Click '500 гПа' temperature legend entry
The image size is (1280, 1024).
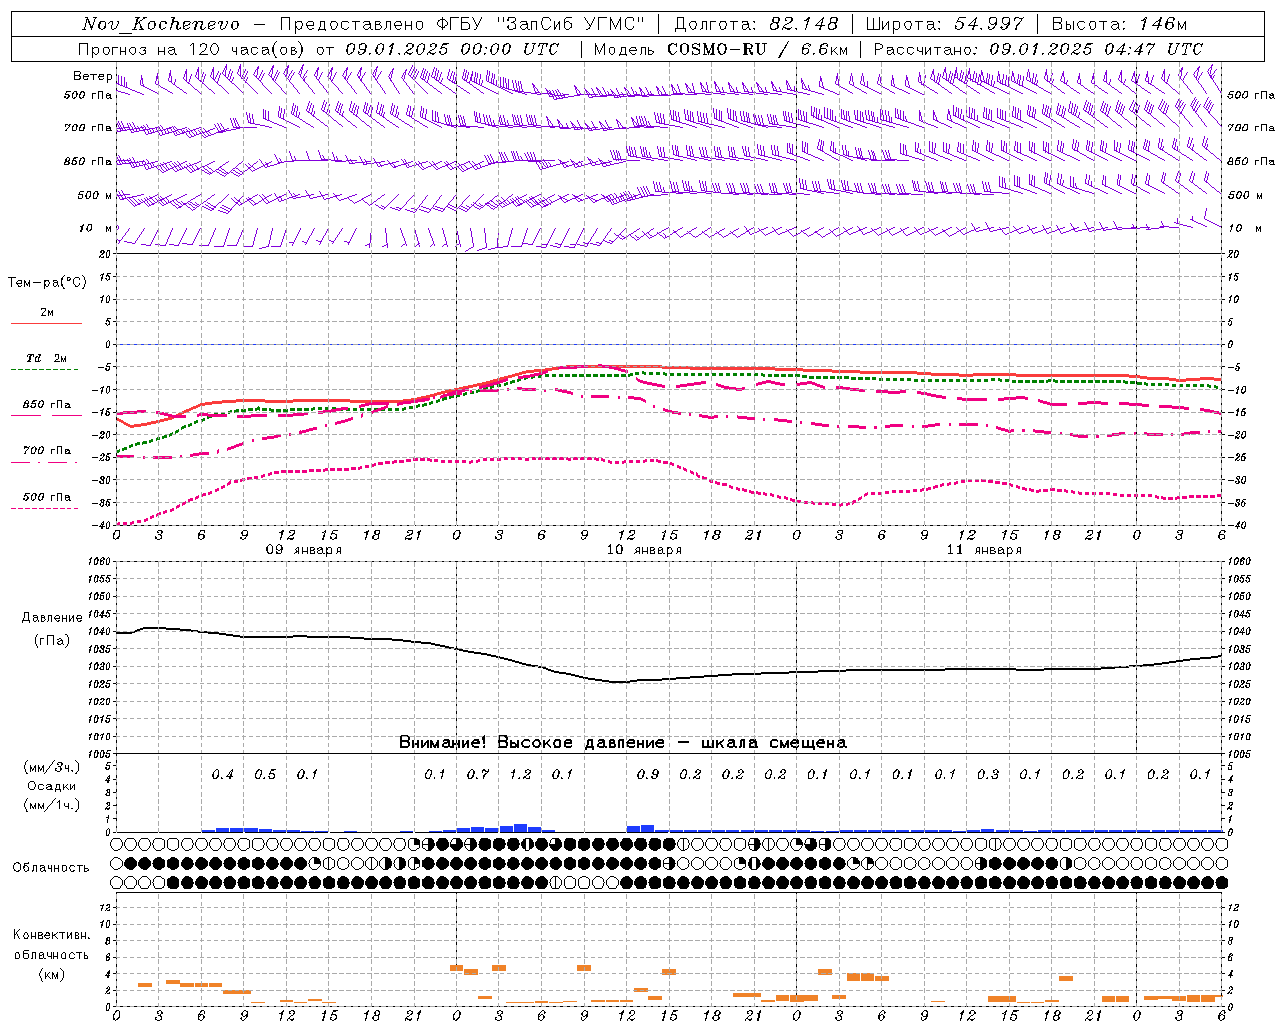click(x=46, y=497)
